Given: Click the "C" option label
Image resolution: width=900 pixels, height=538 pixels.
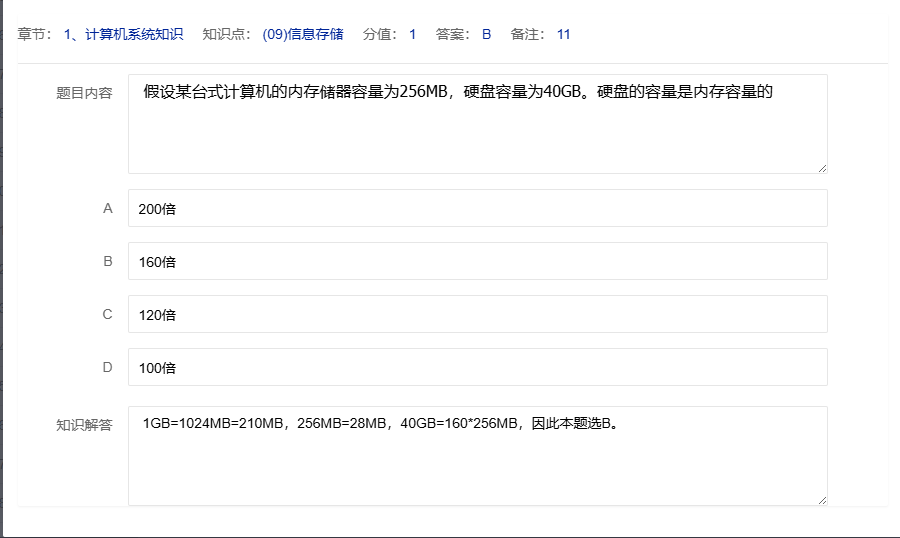Looking at the screenshot, I should (x=108, y=314).
